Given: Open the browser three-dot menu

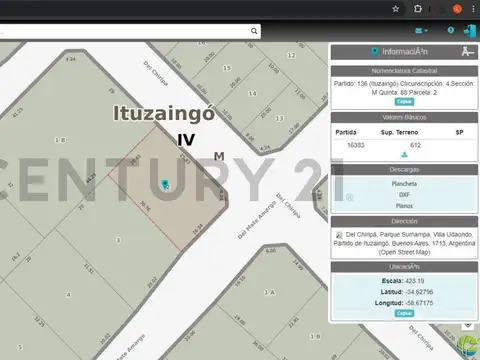Looking at the screenshot, I should pos(473,9).
